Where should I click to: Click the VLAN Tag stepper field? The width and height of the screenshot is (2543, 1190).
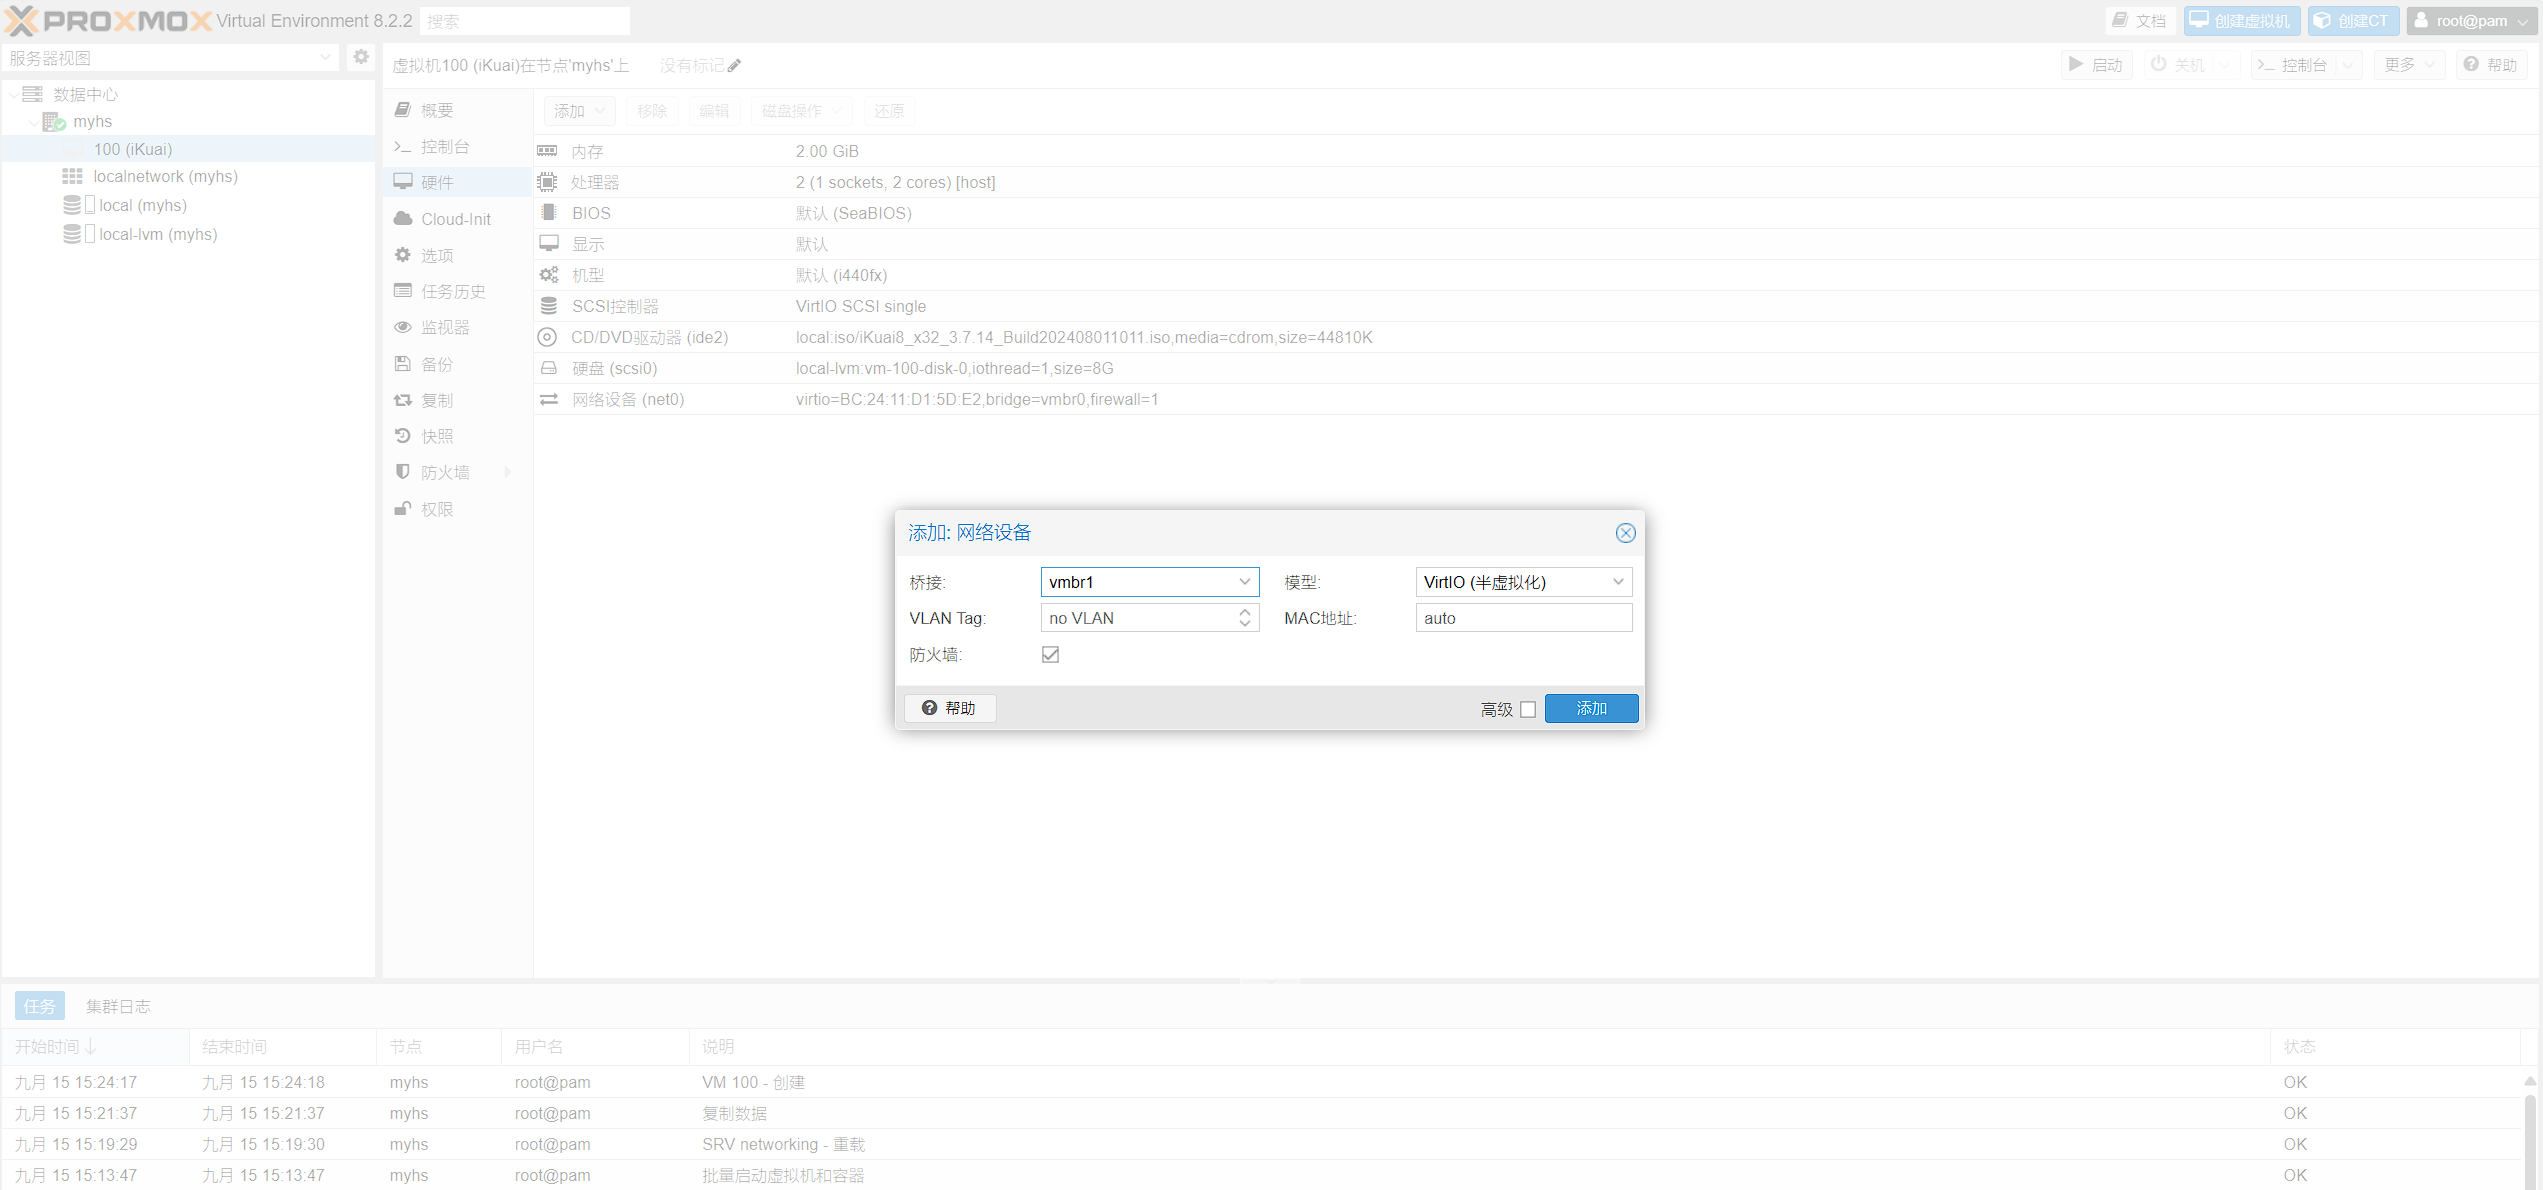[x=1149, y=618]
